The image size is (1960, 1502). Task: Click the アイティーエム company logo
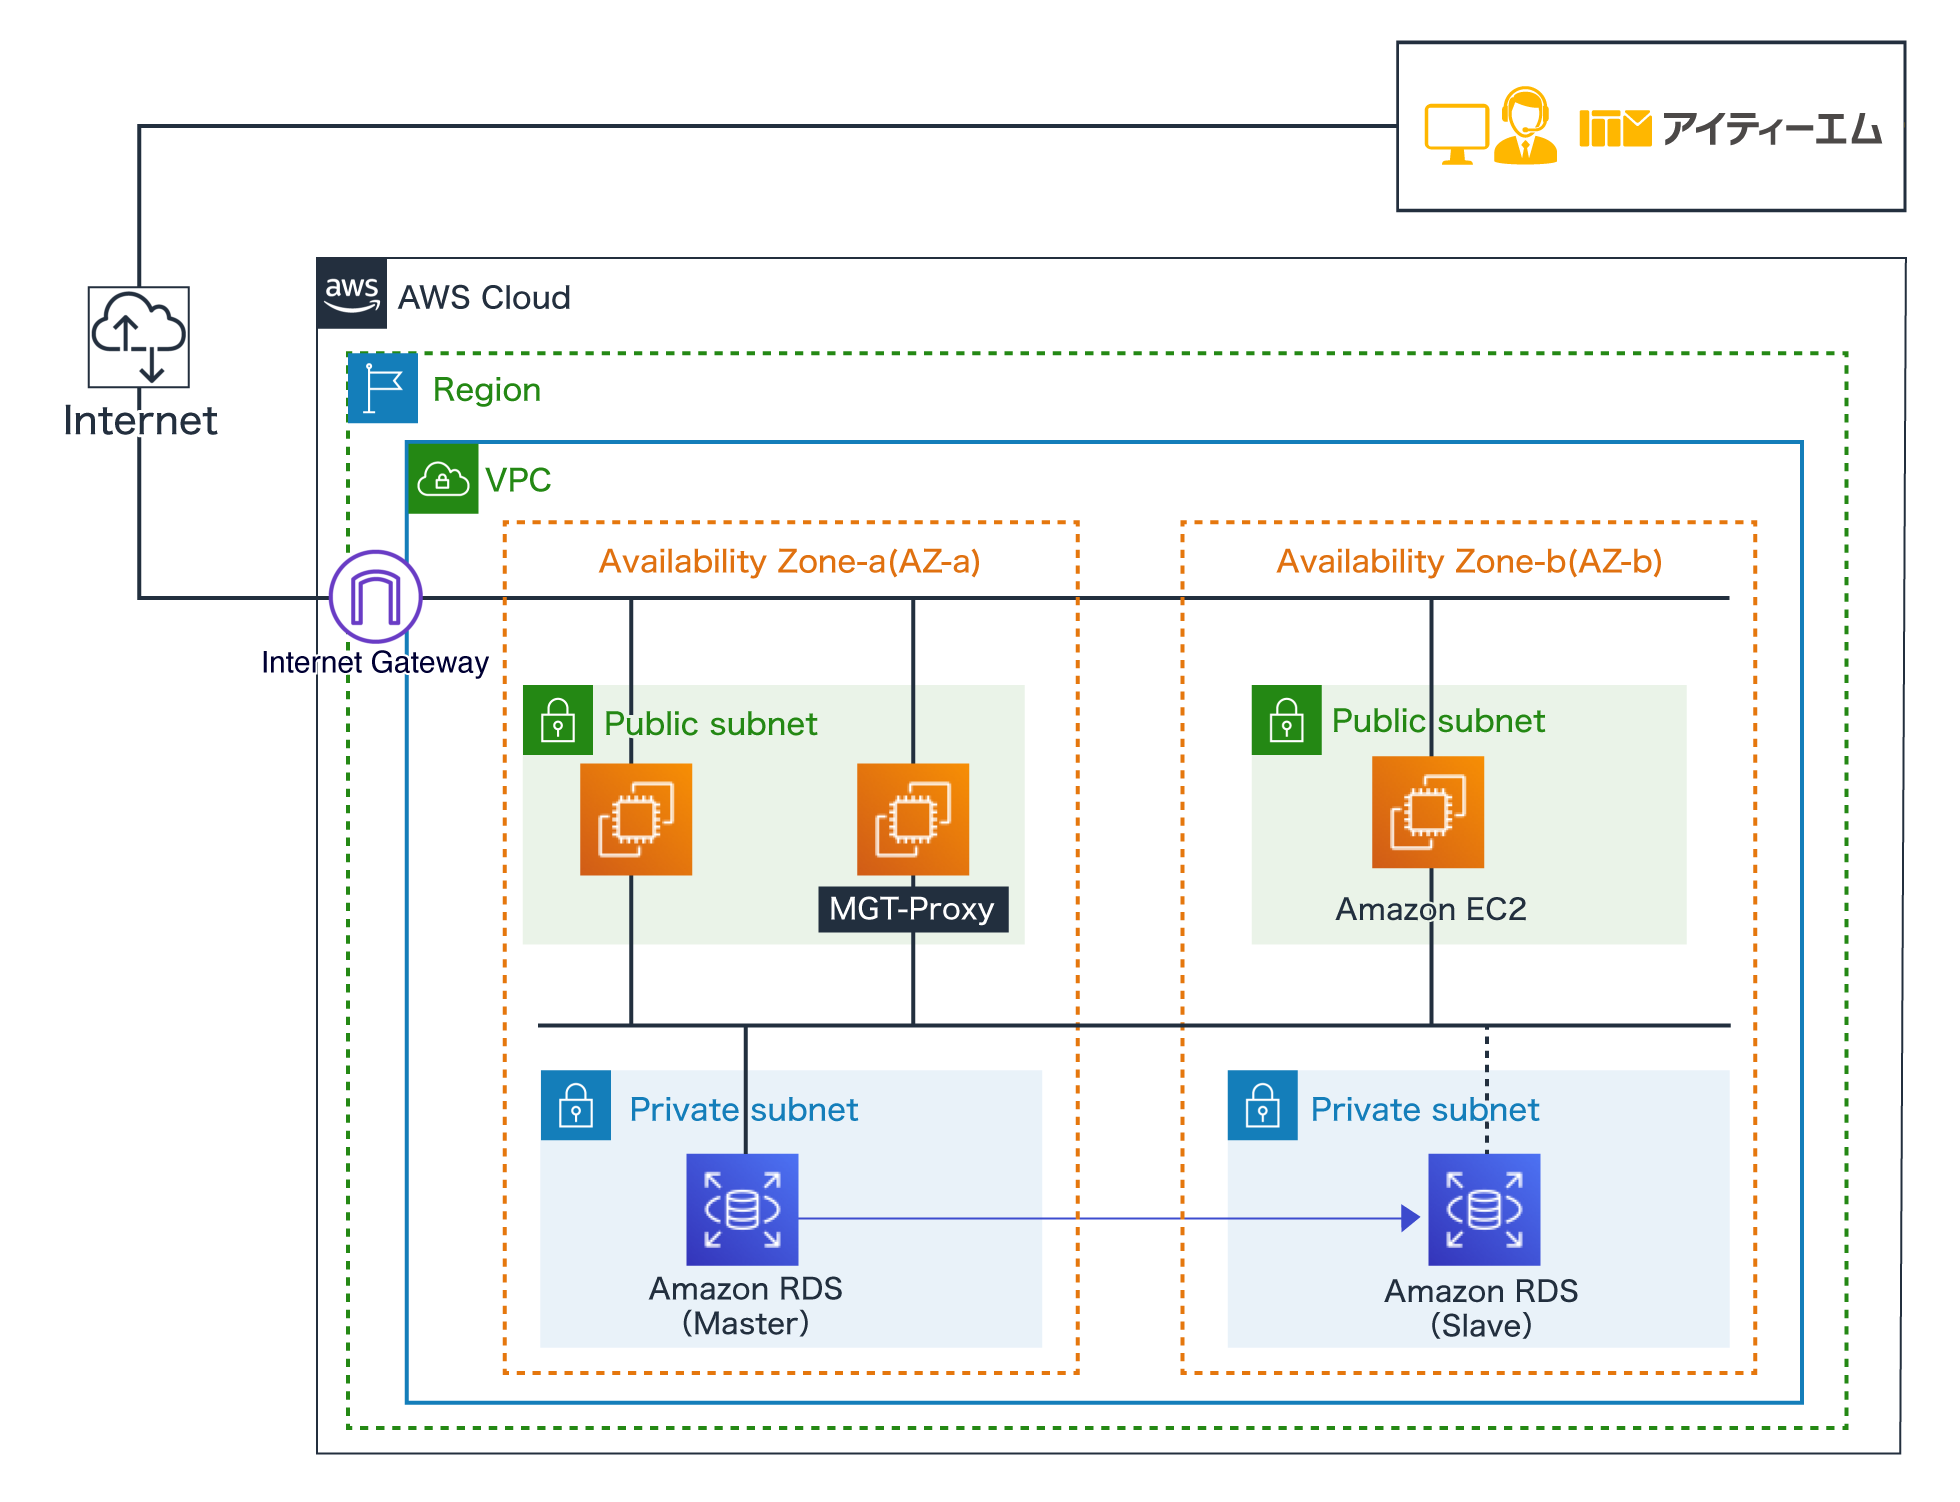(1731, 129)
